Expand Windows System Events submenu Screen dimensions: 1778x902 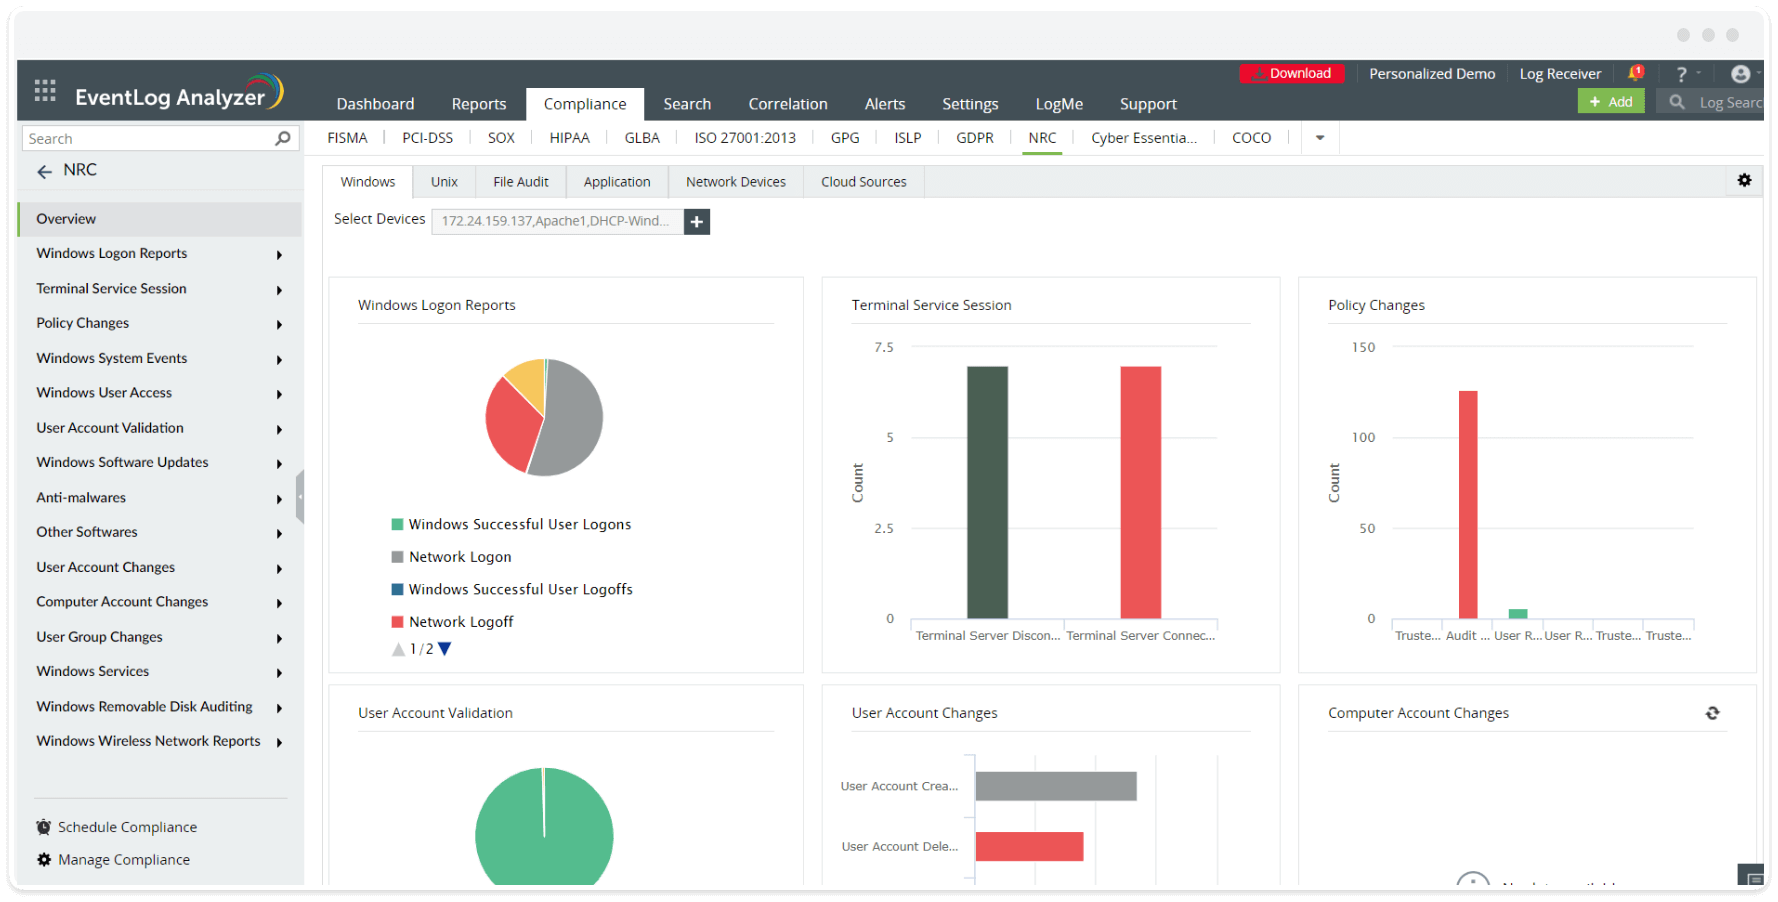pyautogui.click(x=279, y=360)
